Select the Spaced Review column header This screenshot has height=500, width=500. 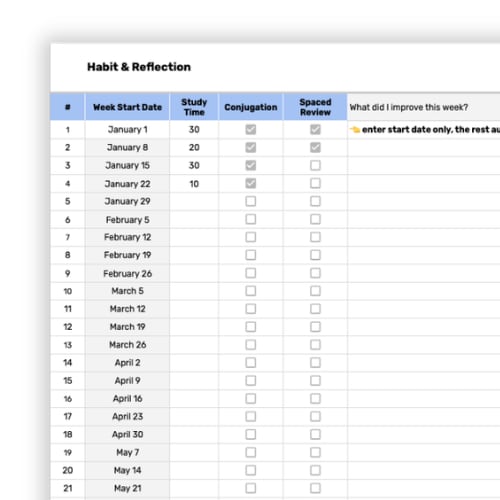coord(315,107)
